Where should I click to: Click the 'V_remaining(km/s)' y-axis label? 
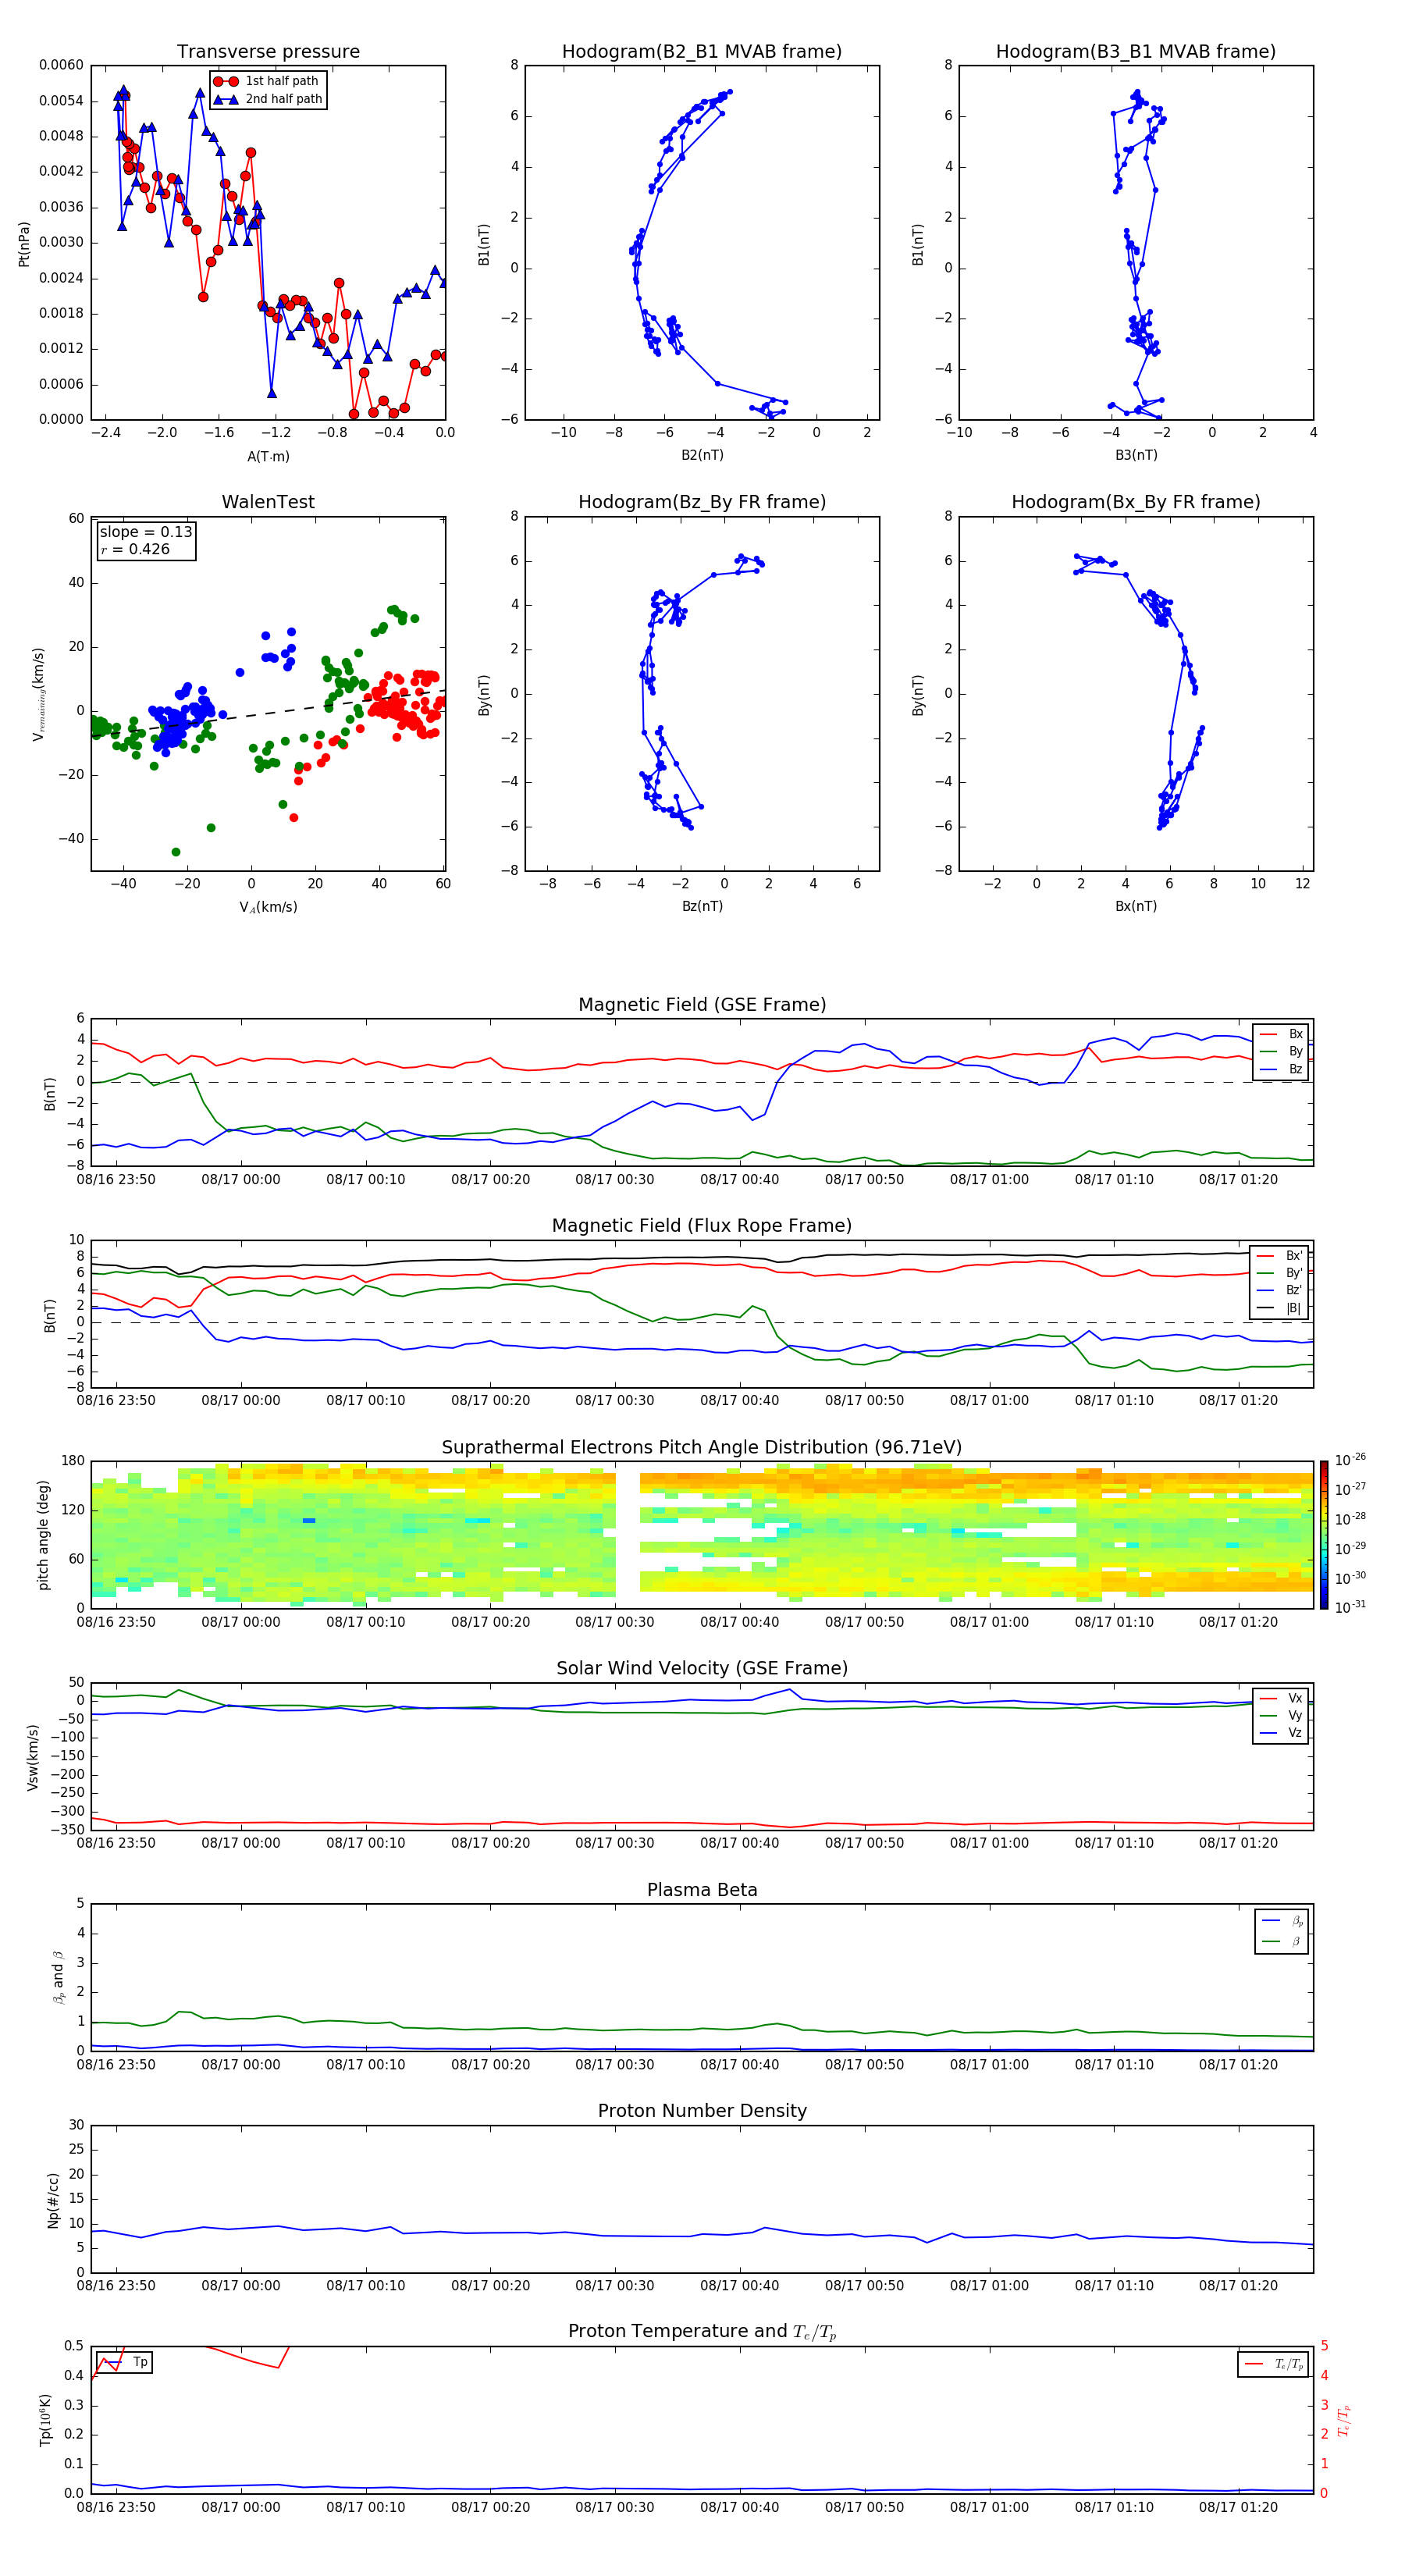pos(39,694)
